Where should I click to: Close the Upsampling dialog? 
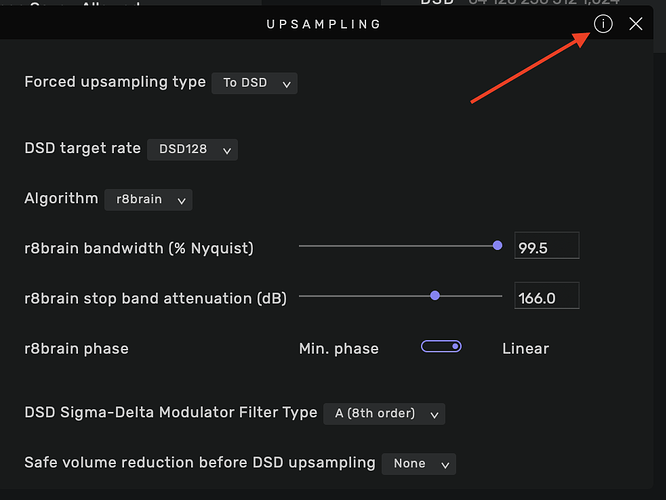636,24
